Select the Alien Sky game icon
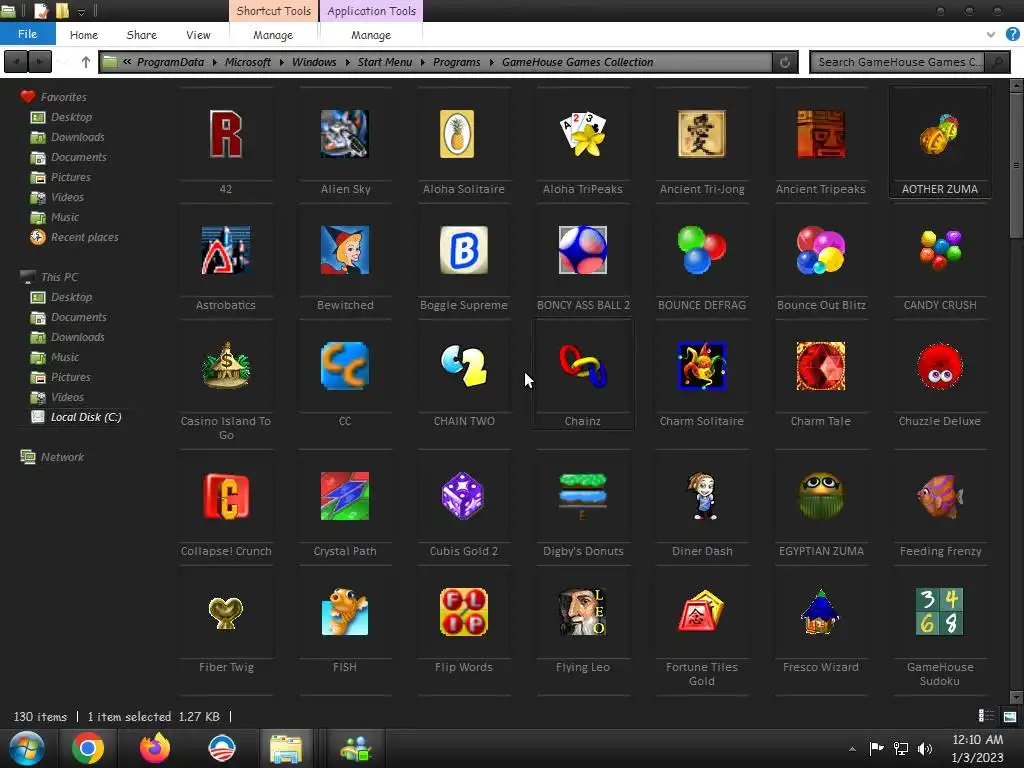The height and width of the screenshot is (768, 1024). pyautogui.click(x=345, y=135)
